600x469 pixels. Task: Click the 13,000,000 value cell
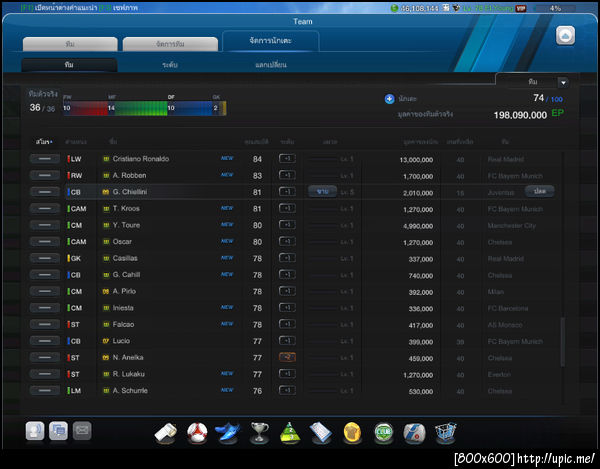click(416, 160)
